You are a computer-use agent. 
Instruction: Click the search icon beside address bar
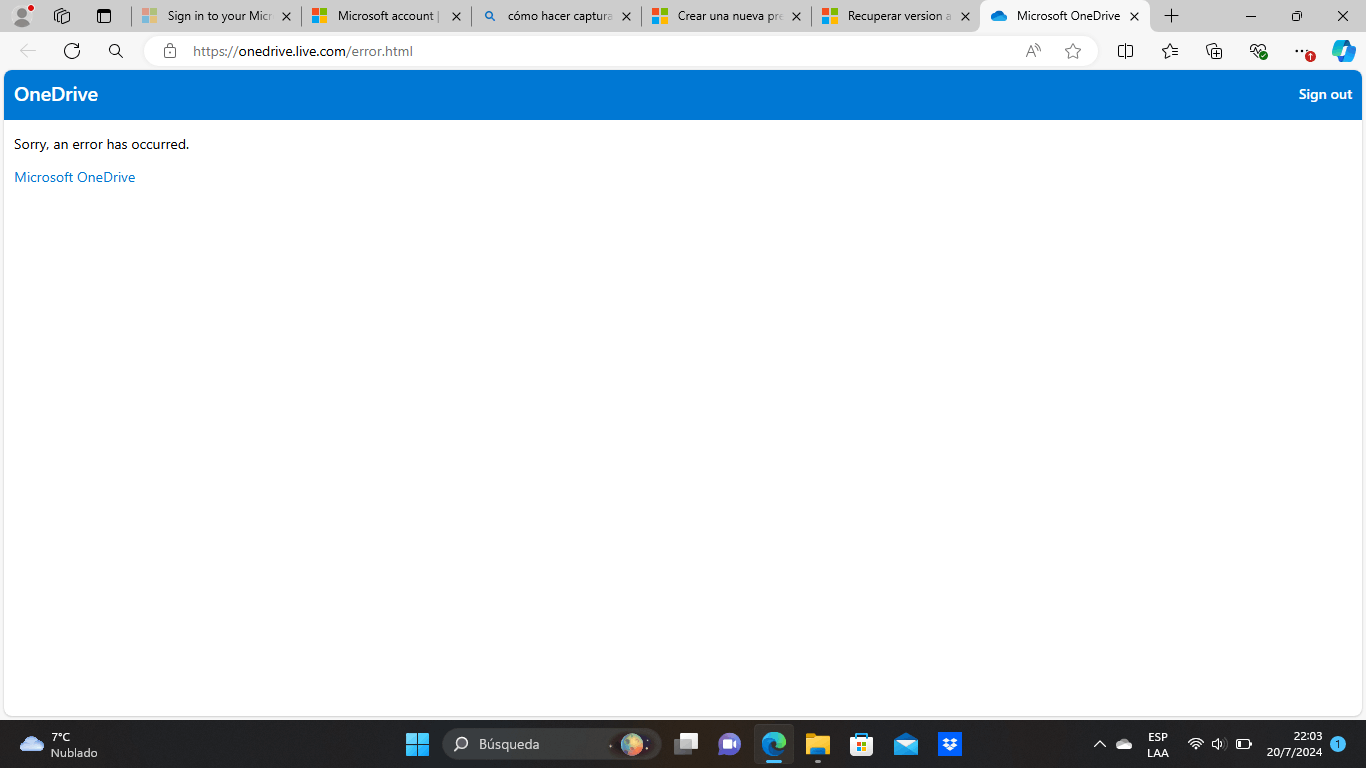pos(116,51)
